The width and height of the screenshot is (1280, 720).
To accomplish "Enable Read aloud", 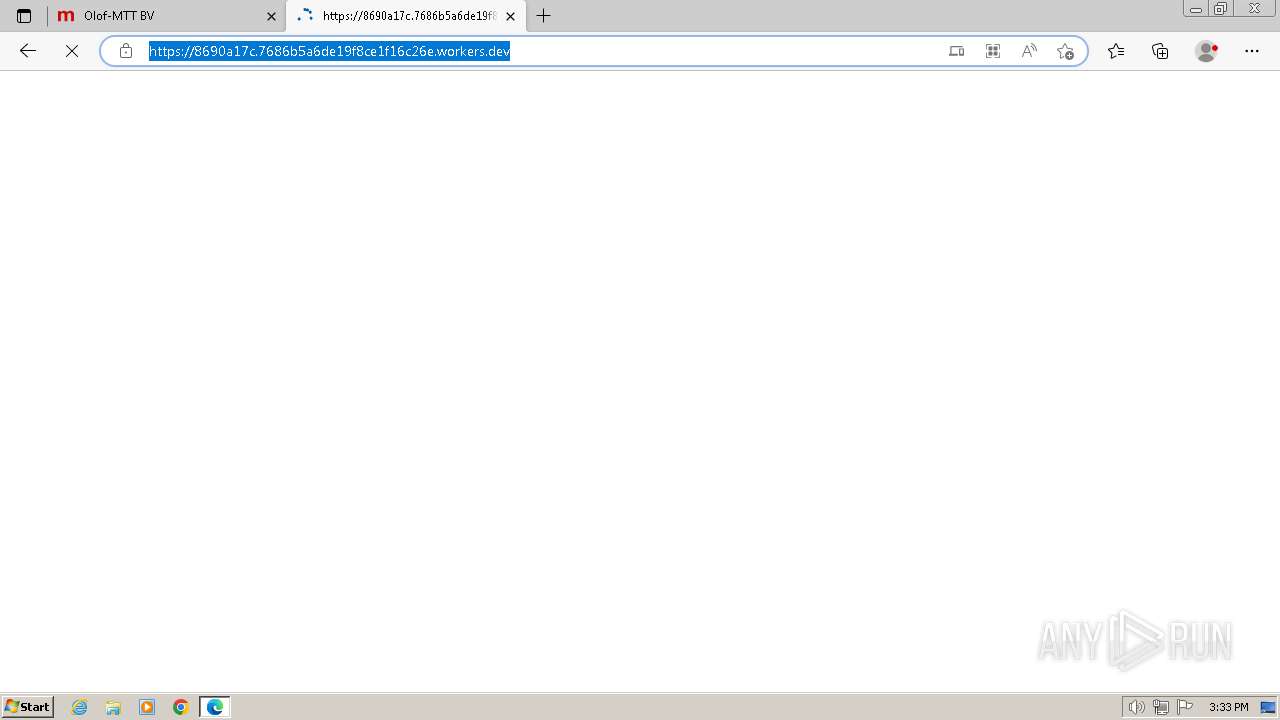I will [x=1029, y=51].
